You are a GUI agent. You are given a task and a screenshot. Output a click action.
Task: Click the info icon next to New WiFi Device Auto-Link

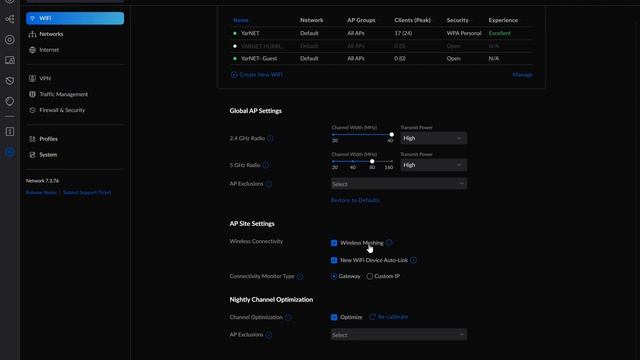tap(413, 260)
